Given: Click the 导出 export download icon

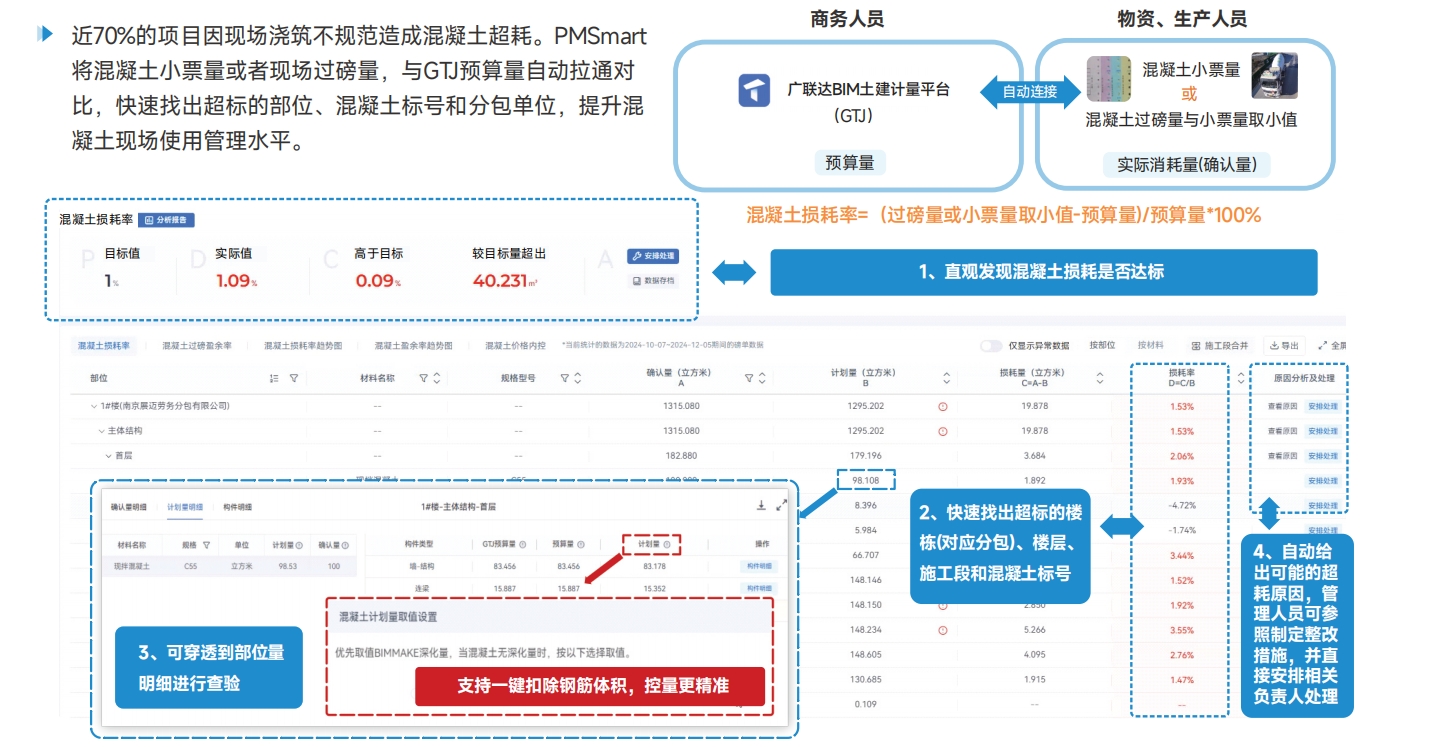Looking at the screenshot, I should coord(1275,346).
